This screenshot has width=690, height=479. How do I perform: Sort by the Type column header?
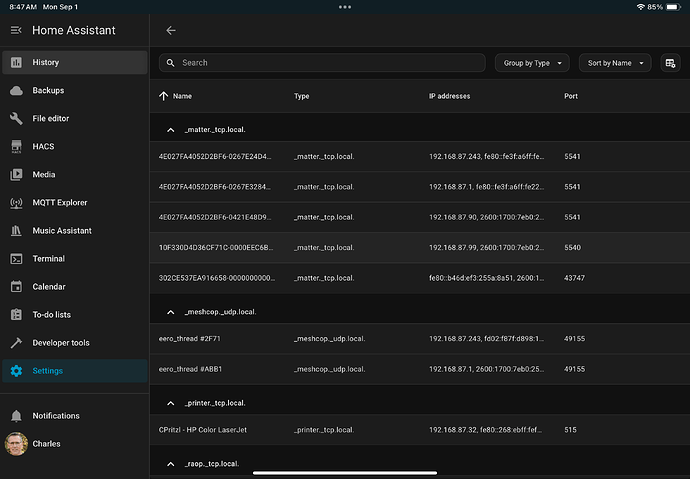coord(301,96)
